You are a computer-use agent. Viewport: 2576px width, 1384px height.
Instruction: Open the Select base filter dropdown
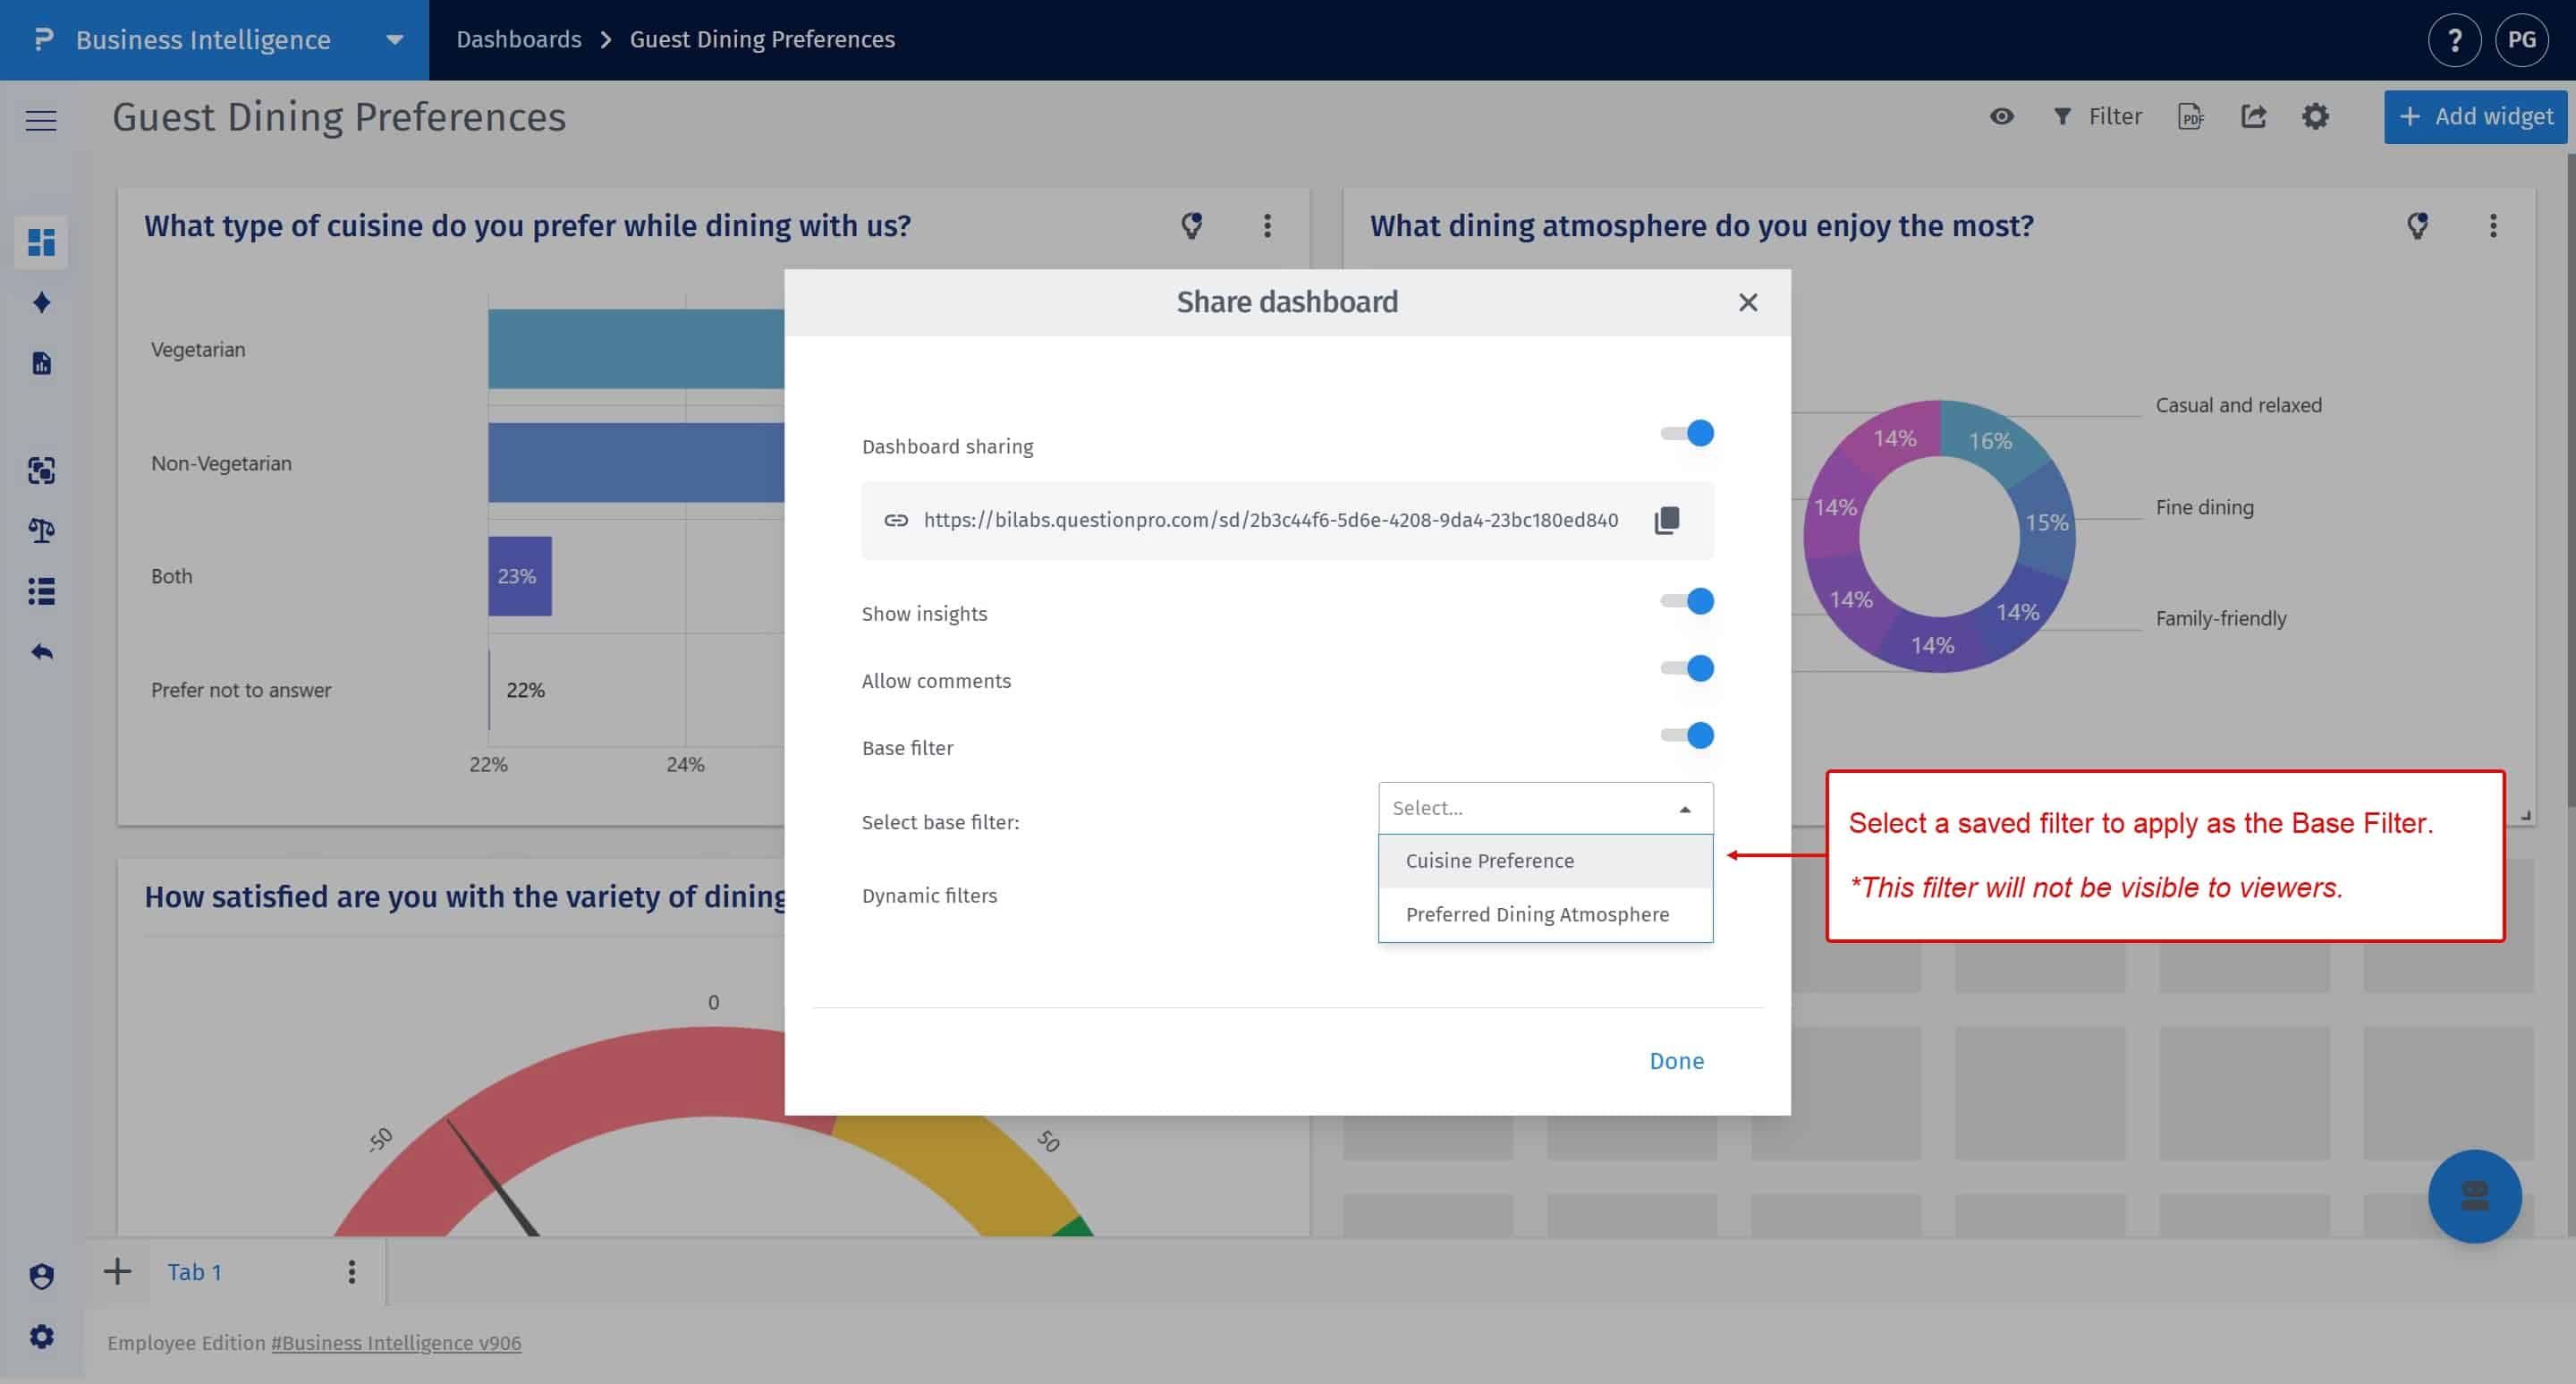(1544, 807)
